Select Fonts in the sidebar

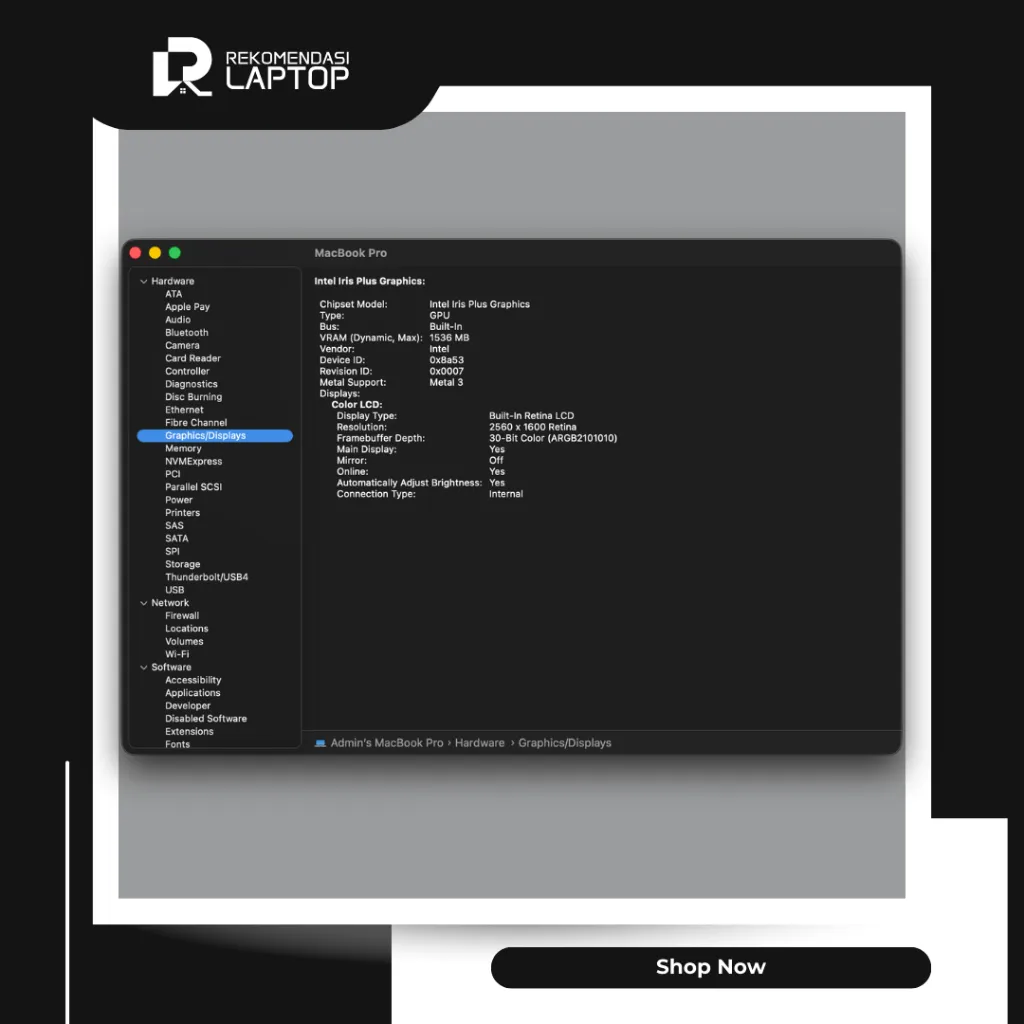[x=180, y=744]
